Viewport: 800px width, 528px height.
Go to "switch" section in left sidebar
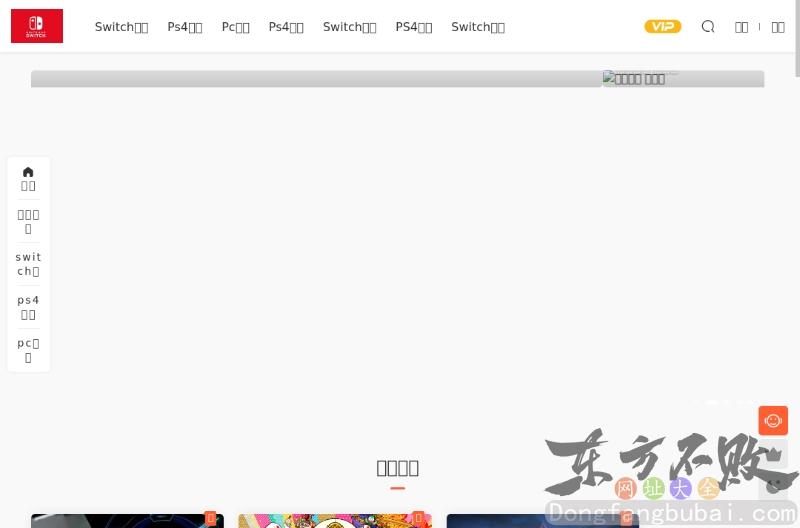(x=28, y=264)
